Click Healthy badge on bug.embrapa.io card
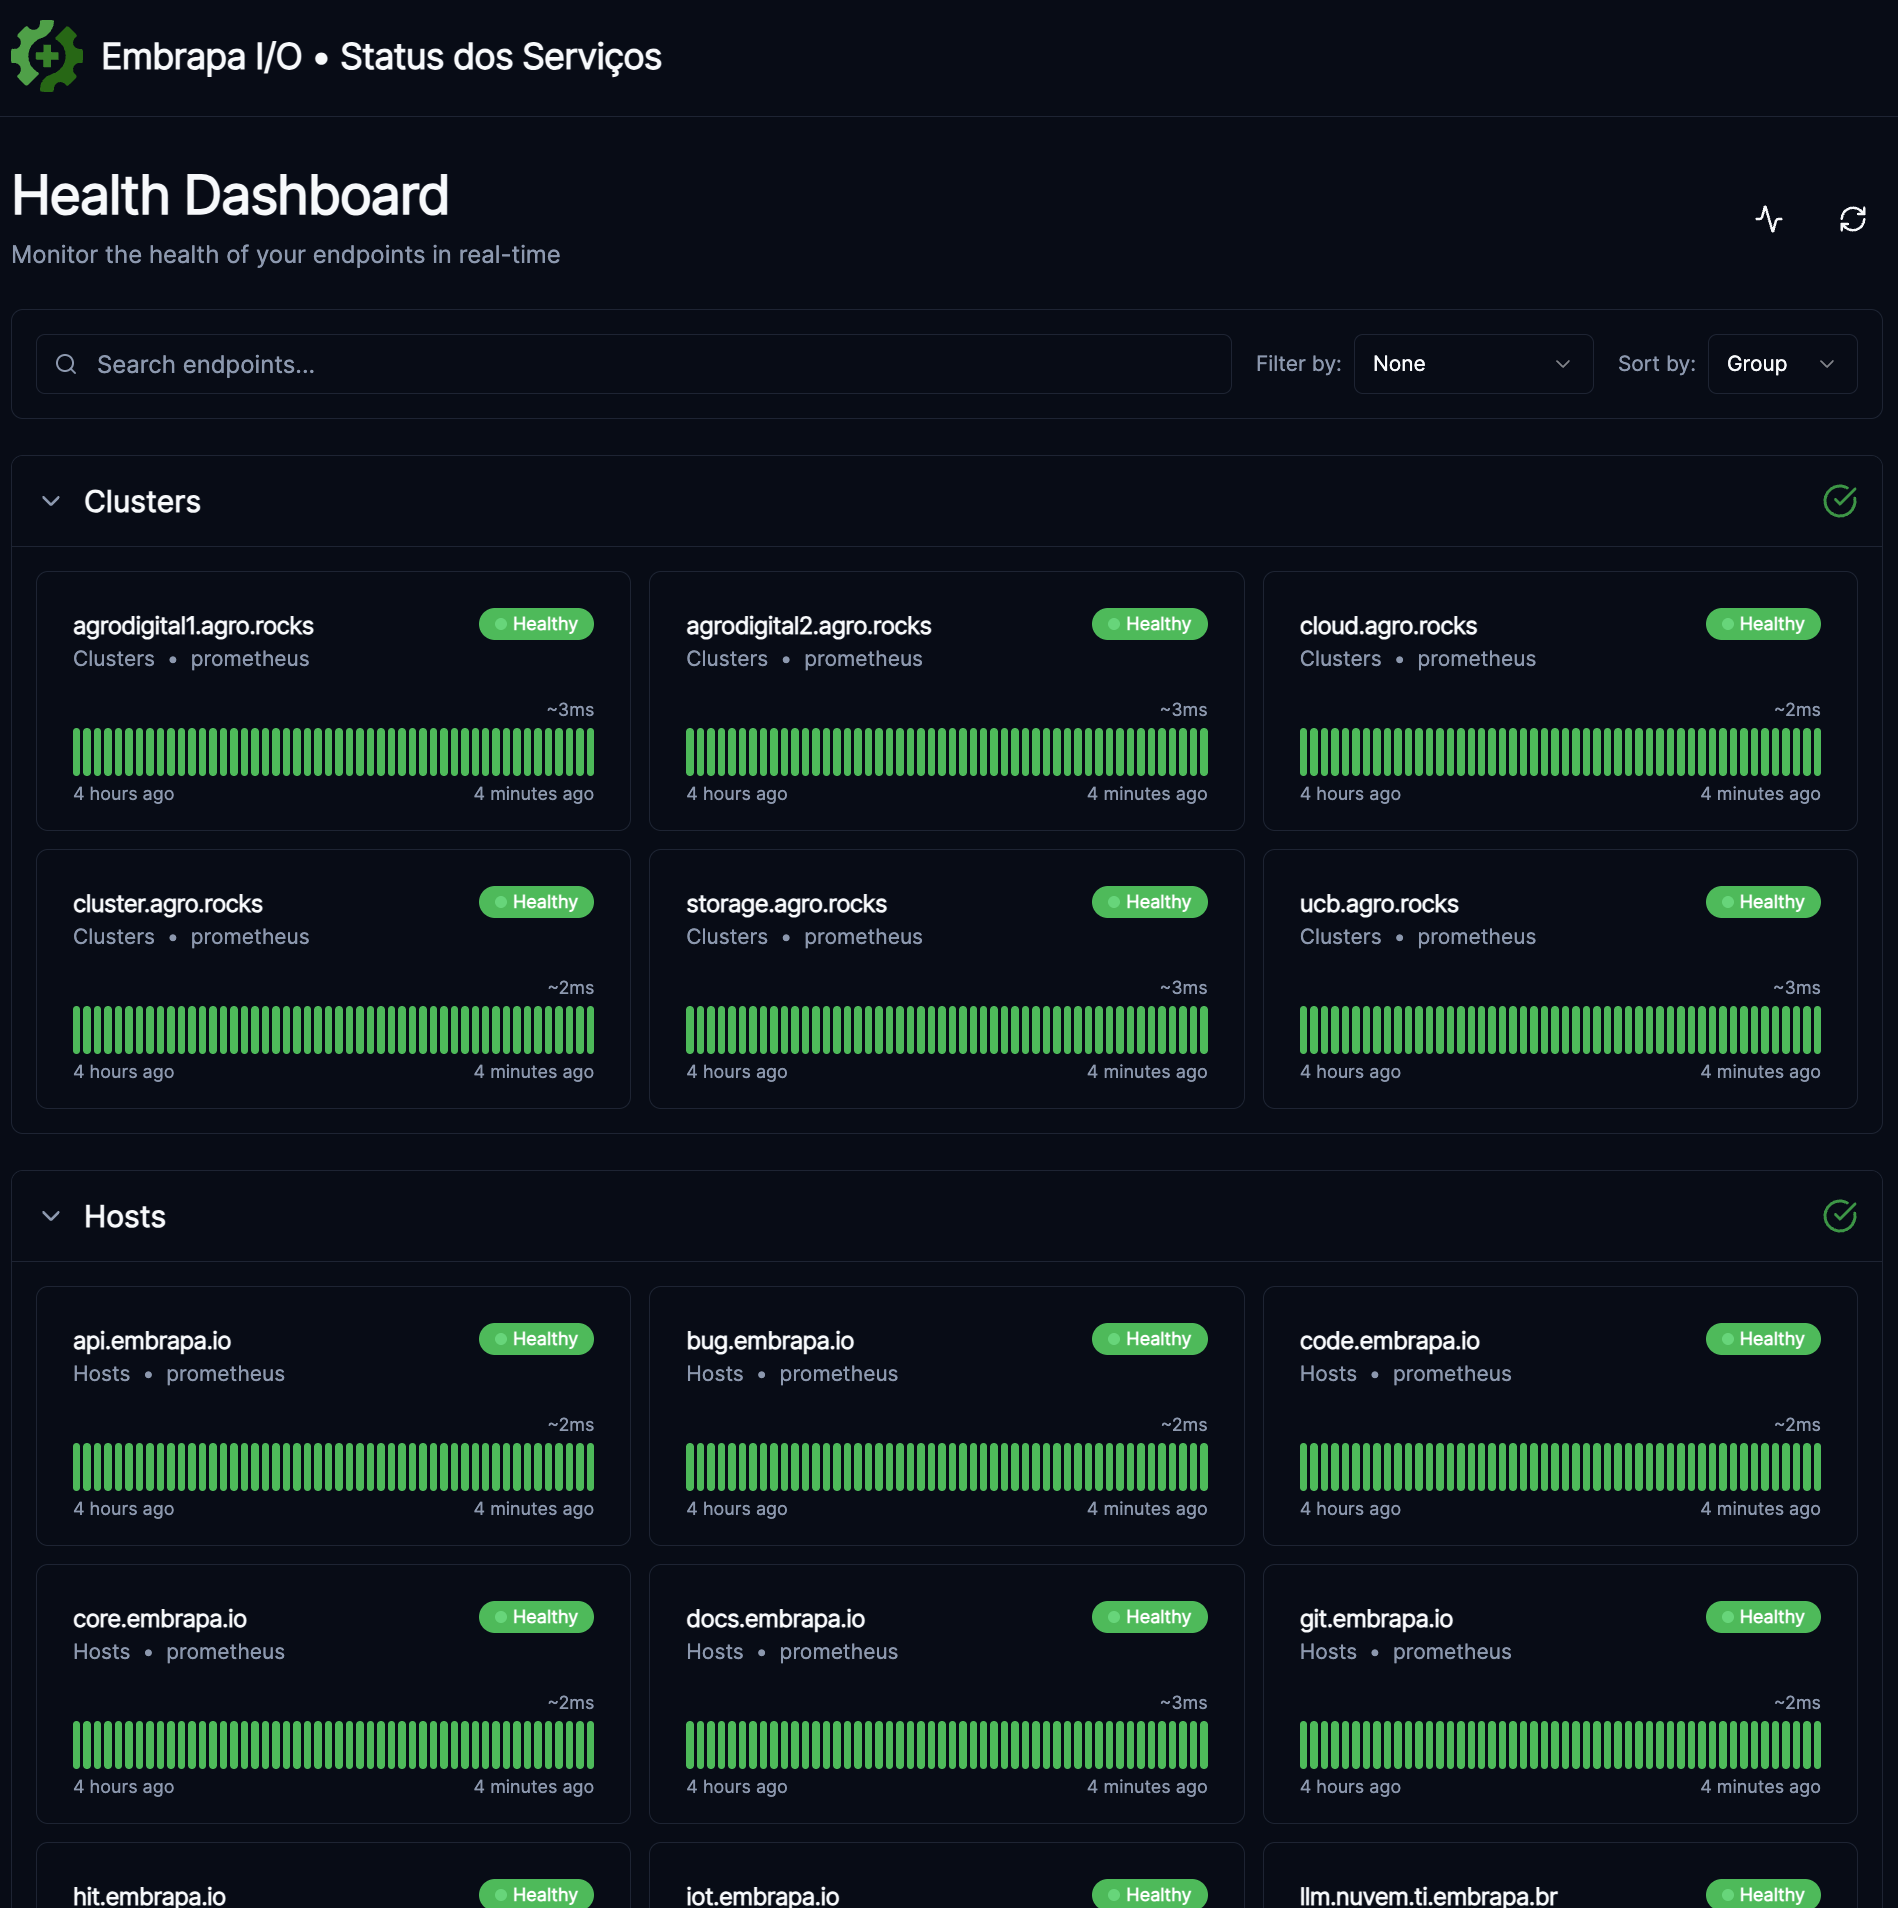 click(1149, 1339)
